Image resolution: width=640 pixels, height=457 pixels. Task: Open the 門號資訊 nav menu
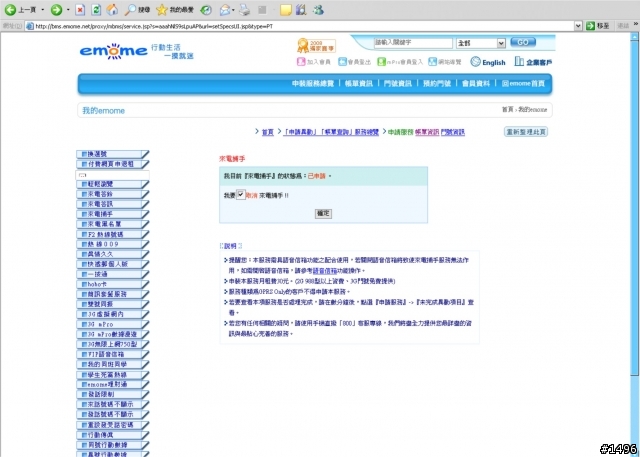click(398, 84)
